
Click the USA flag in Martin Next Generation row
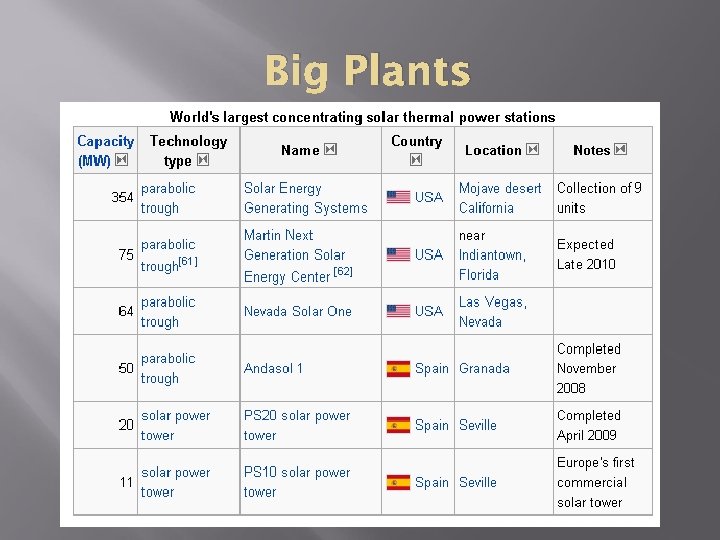tap(399, 254)
